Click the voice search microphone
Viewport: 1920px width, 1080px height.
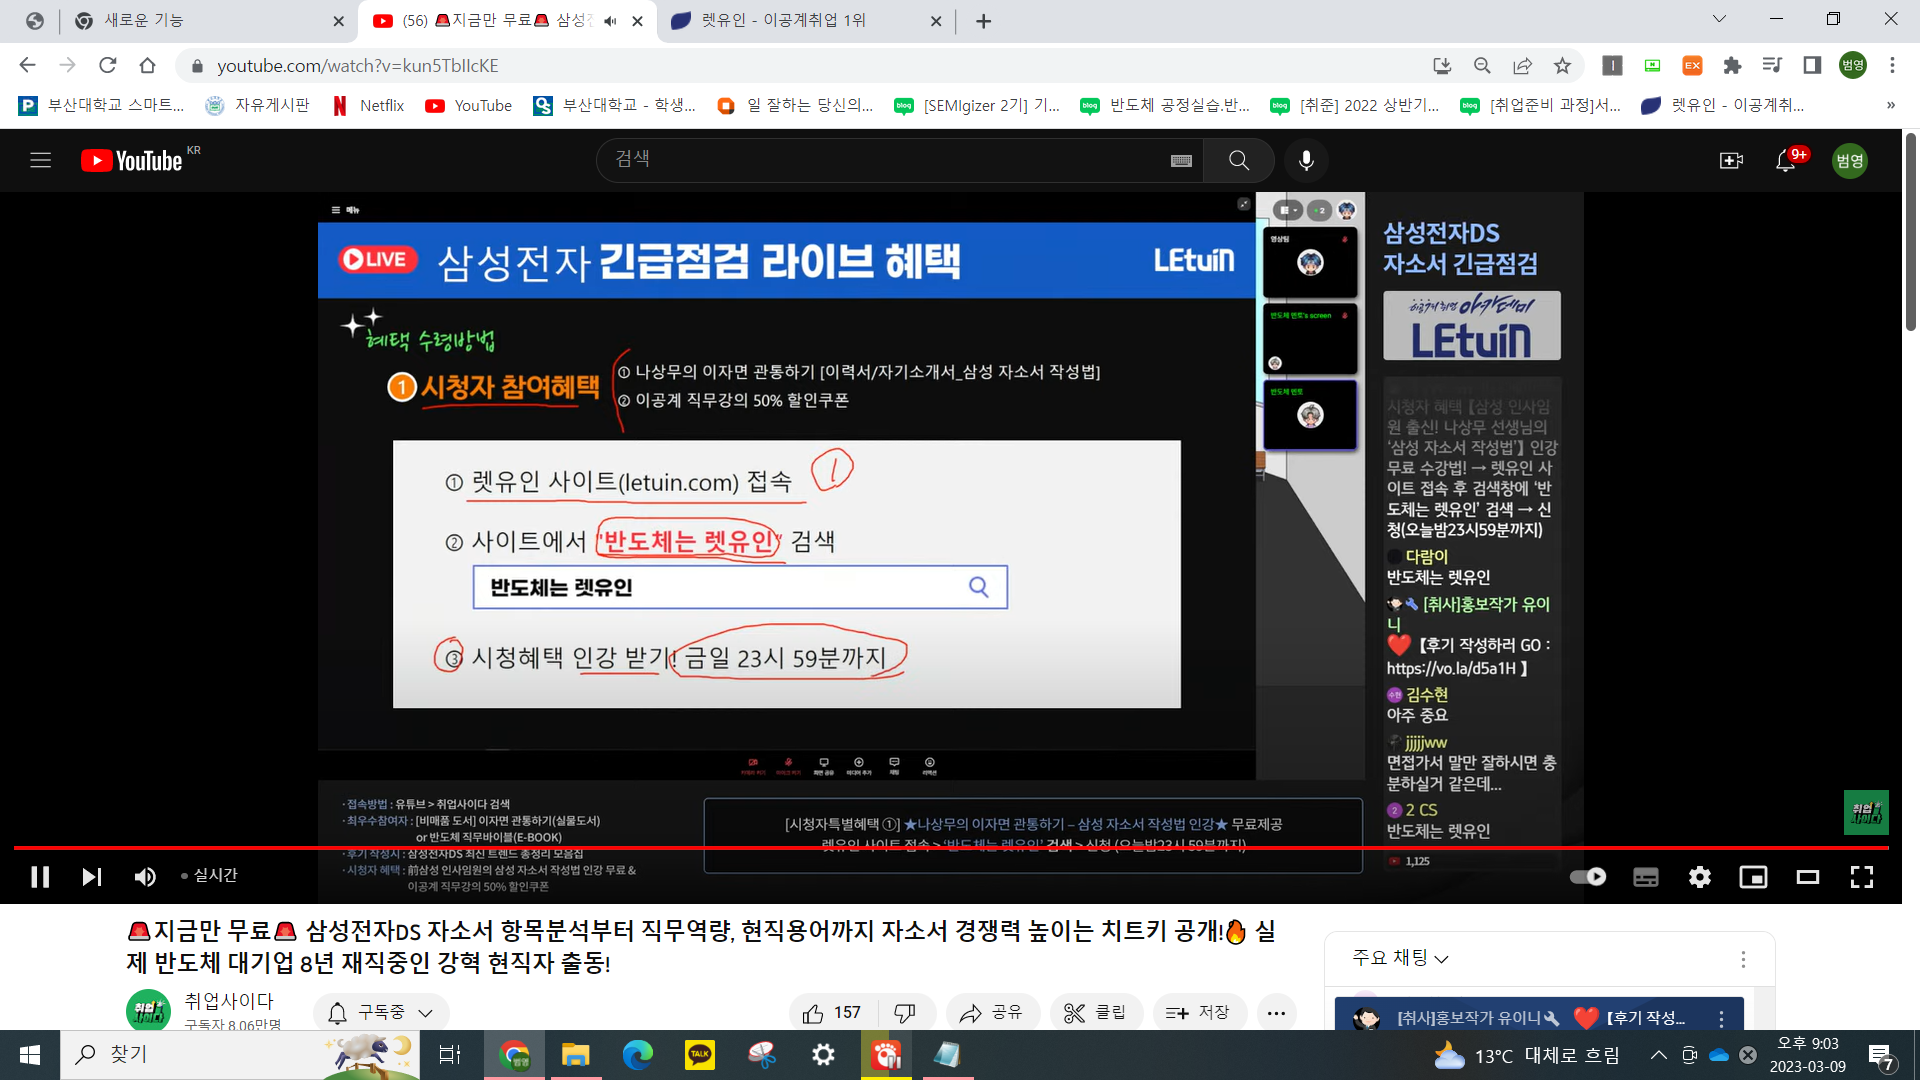tap(1306, 161)
